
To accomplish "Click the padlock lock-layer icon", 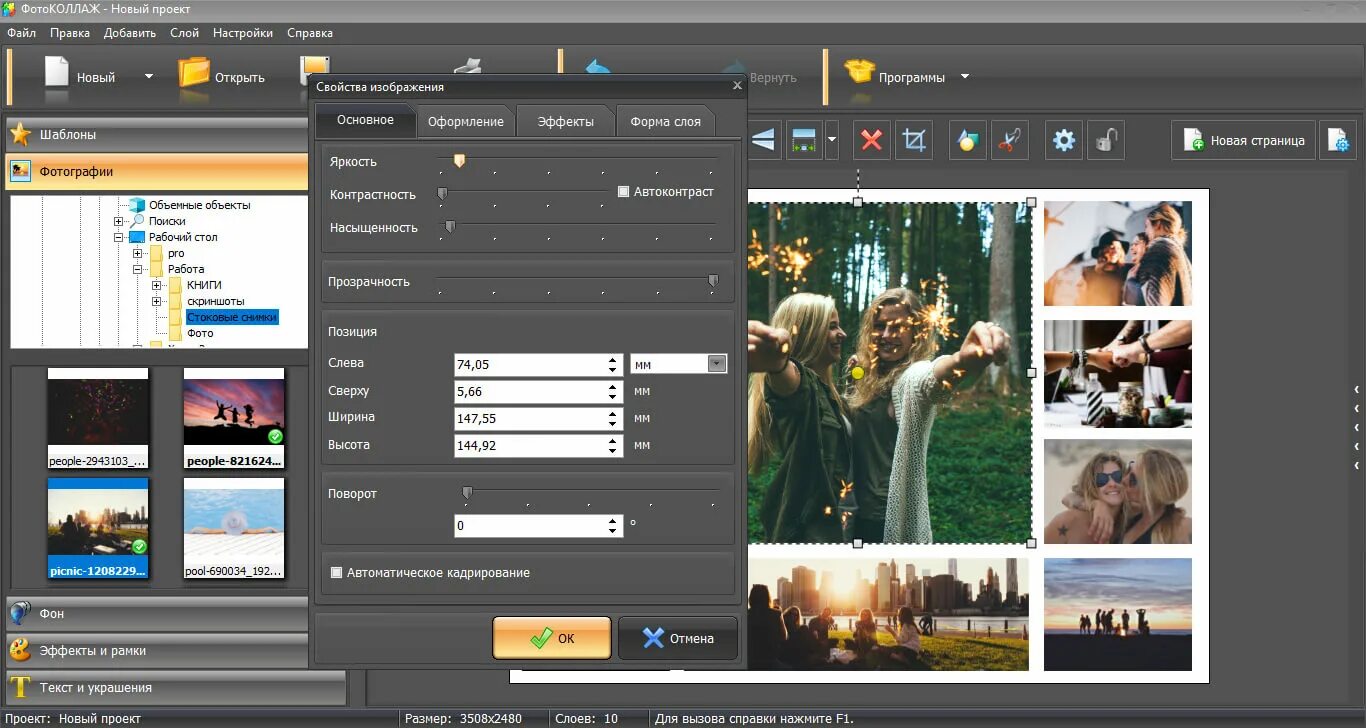I will pyautogui.click(x=1104, y=141).
